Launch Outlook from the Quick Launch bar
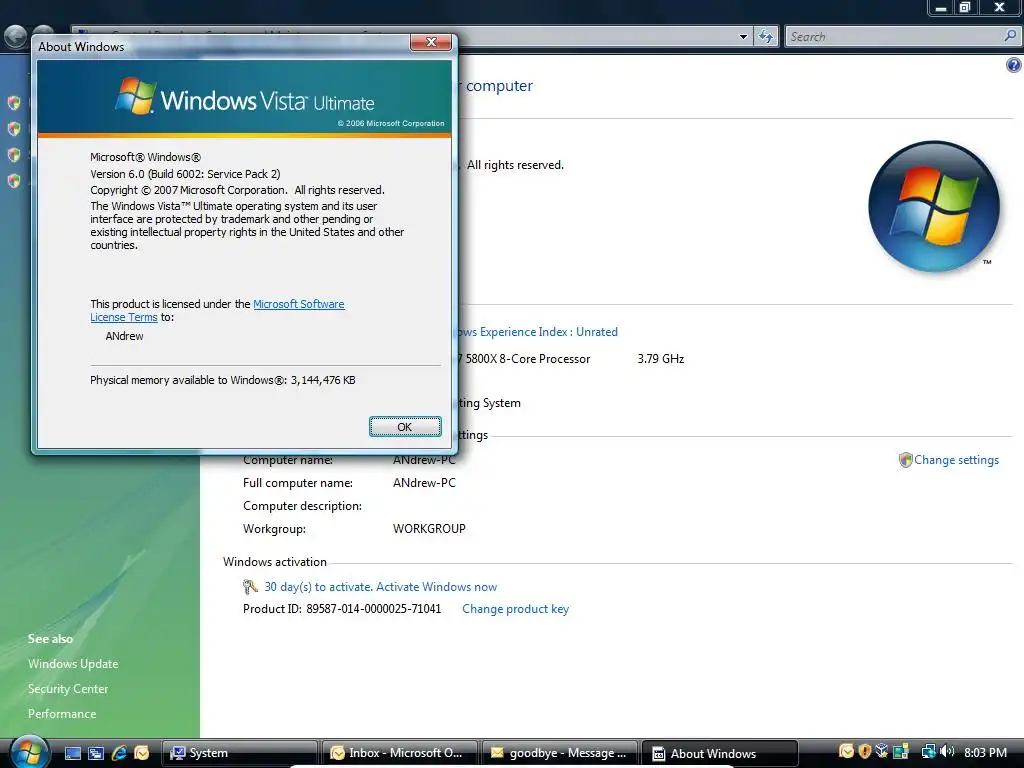 click(x=142, y=753)
